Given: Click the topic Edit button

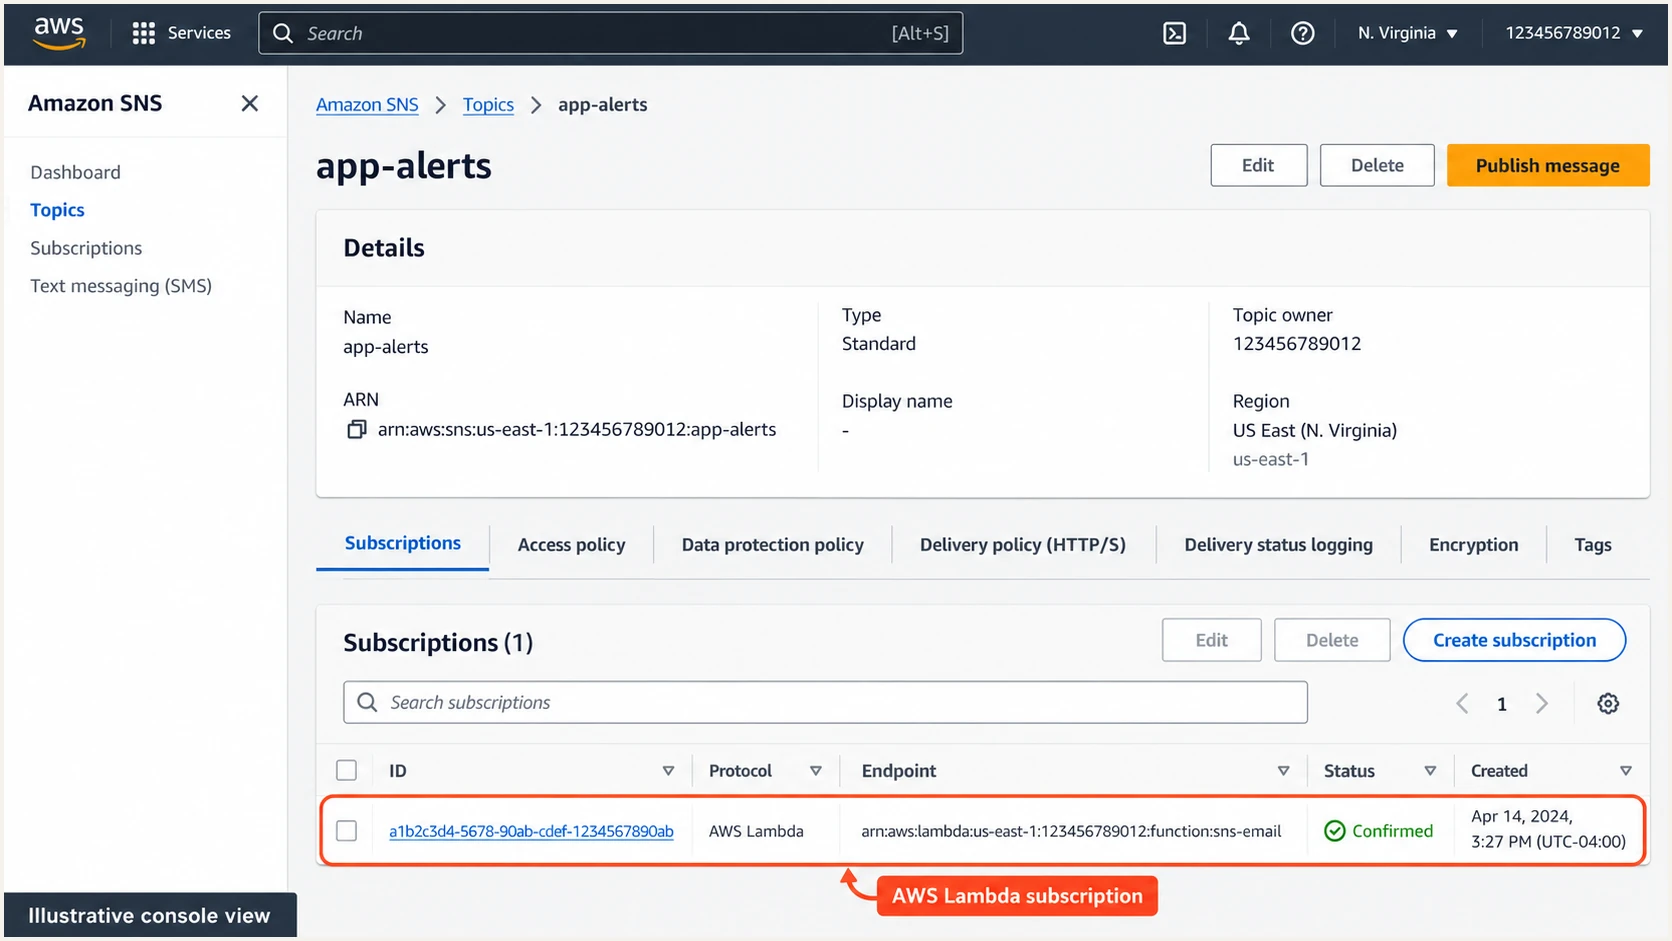Looking at the screenshot, I should [1258, 165].
